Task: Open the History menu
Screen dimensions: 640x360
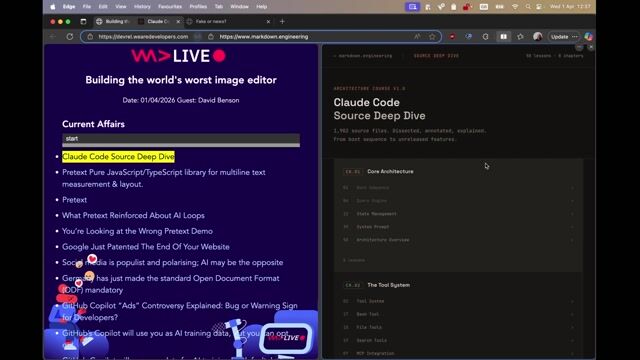Action: point(142,7)
